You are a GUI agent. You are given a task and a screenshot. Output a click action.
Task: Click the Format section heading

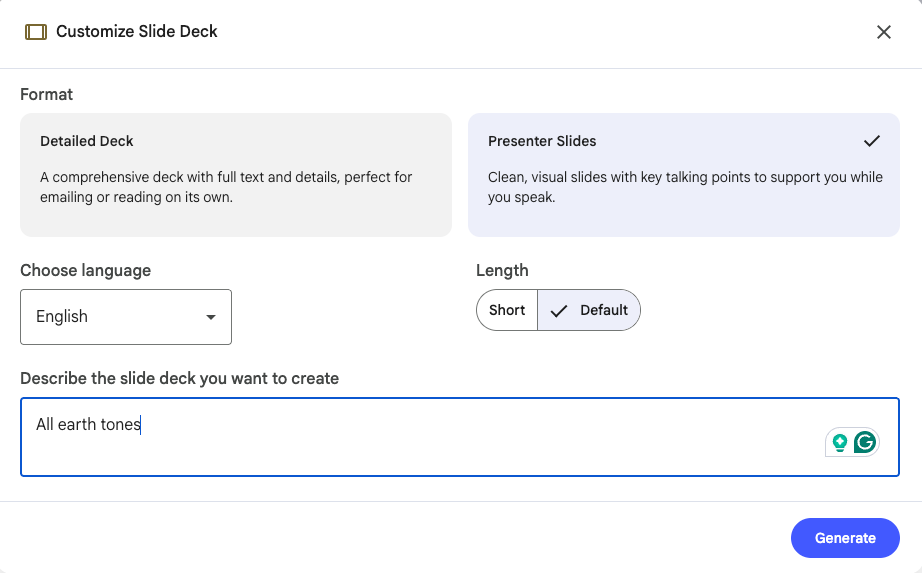click(x=47, y=95)
